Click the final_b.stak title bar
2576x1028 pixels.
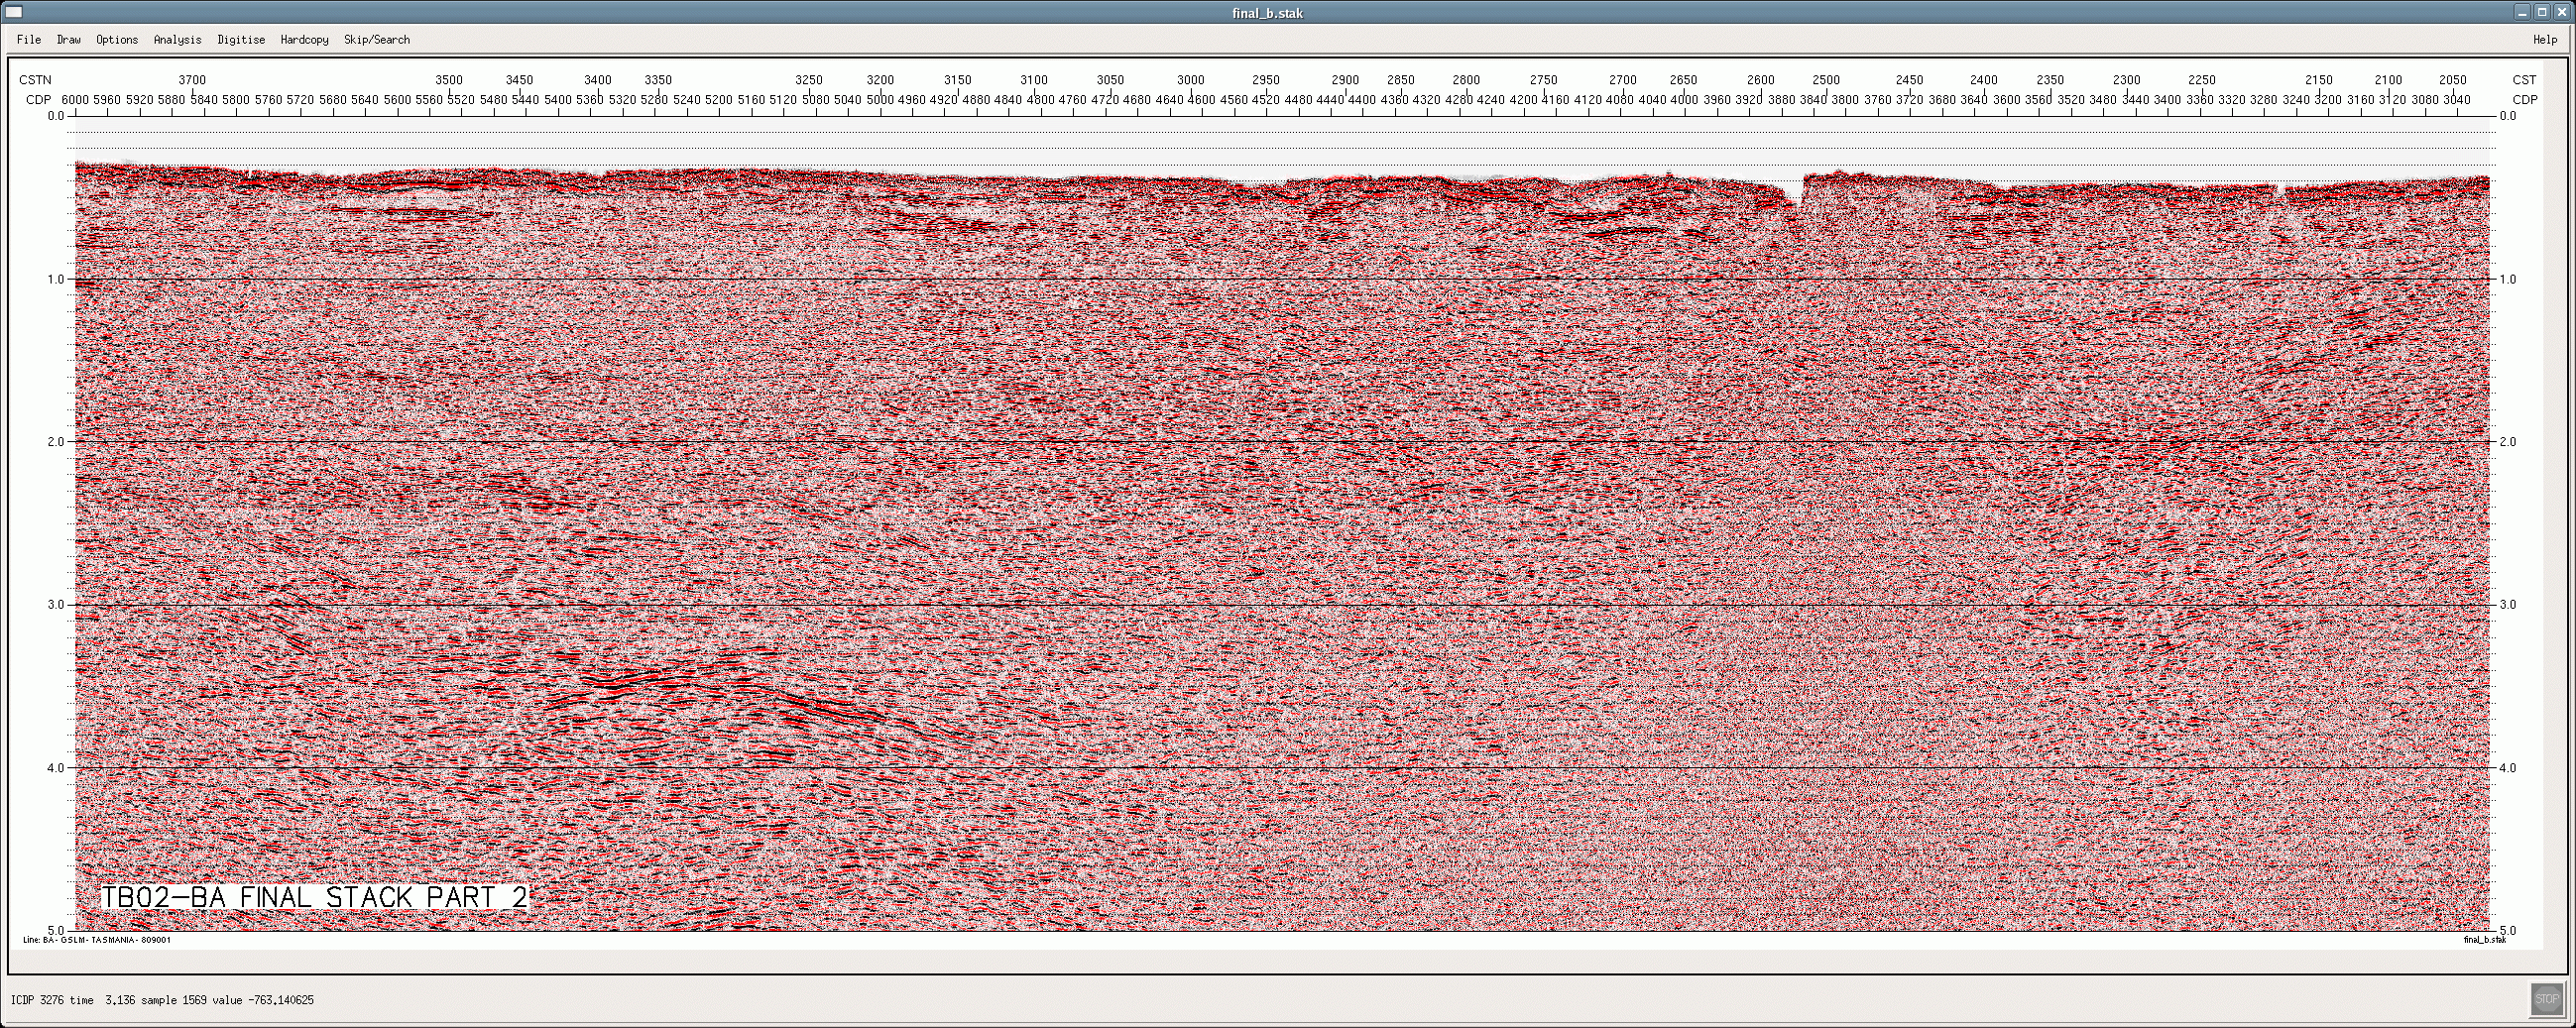pos(1267,12)
